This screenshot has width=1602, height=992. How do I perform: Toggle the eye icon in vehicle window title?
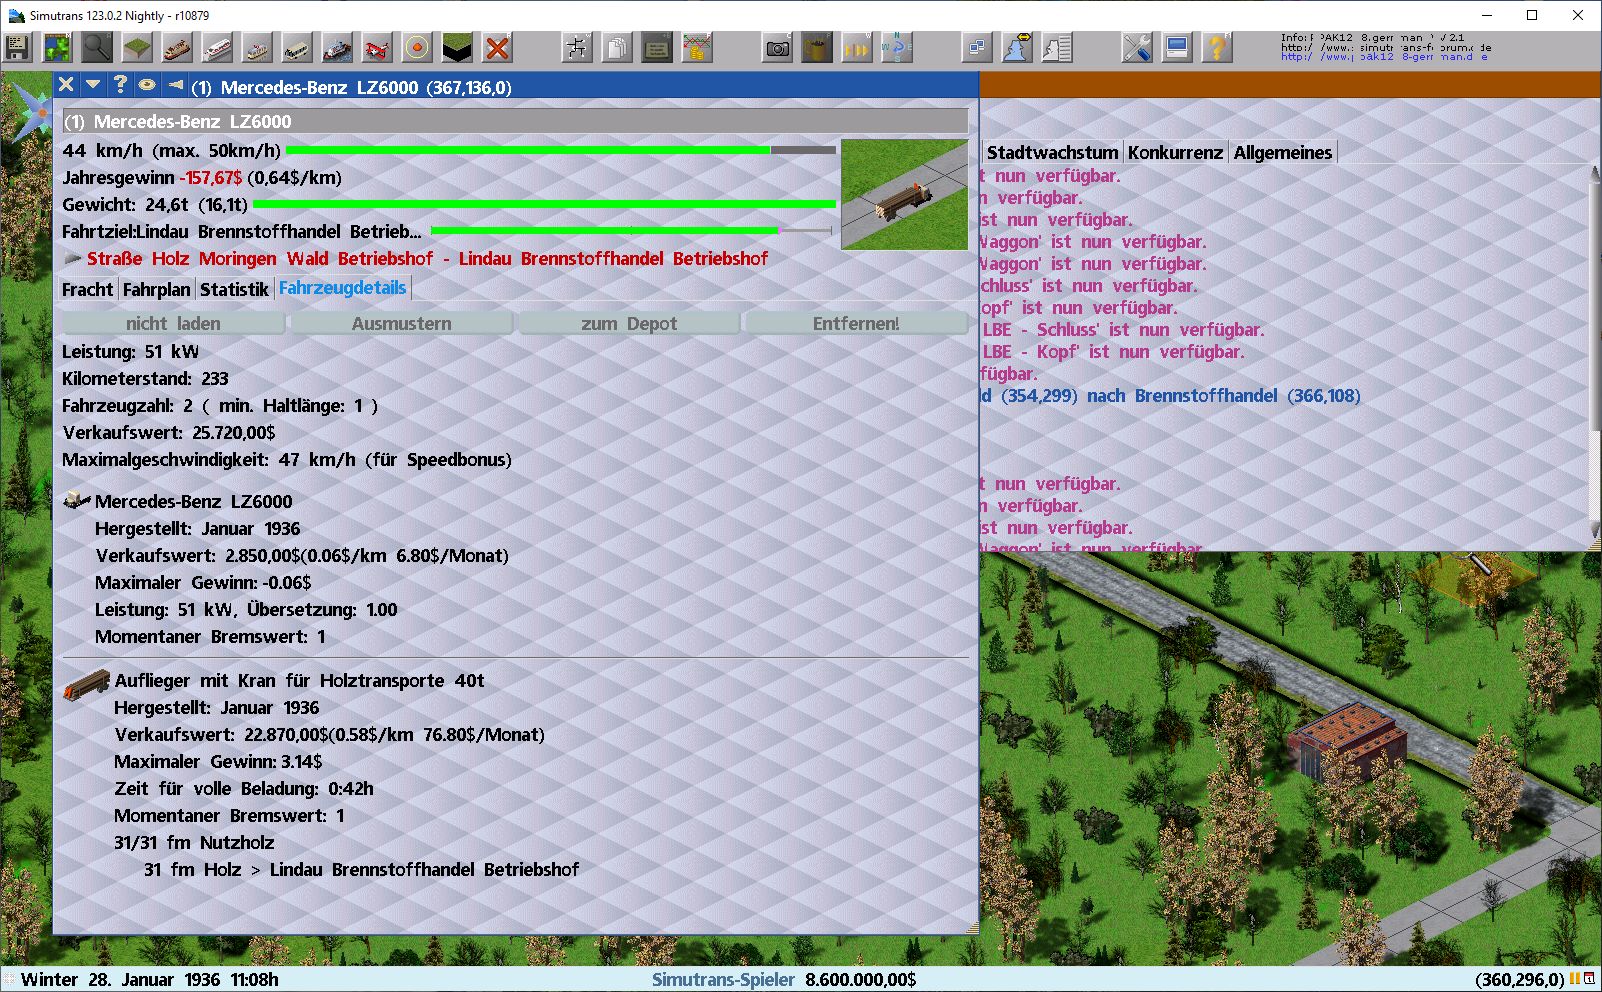click(x=147, y=85)
